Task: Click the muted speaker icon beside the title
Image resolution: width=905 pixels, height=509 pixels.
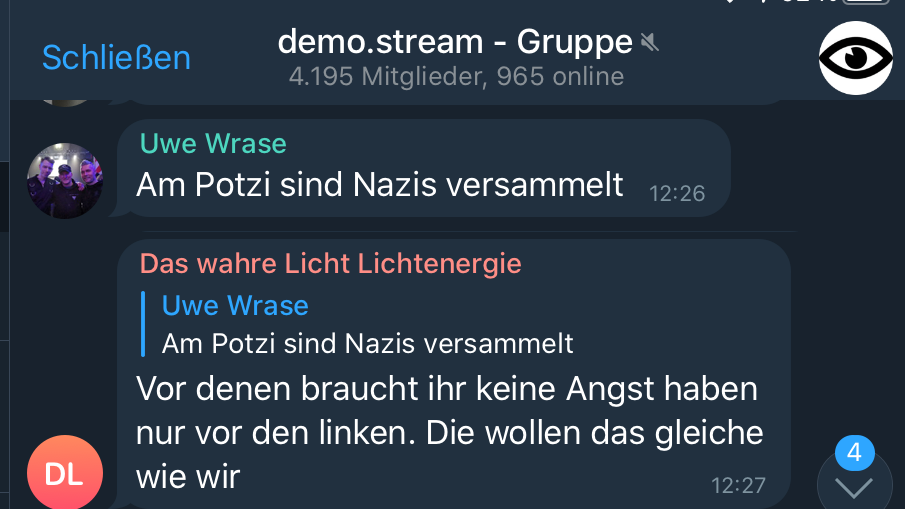Action: [x=650, y=42]
